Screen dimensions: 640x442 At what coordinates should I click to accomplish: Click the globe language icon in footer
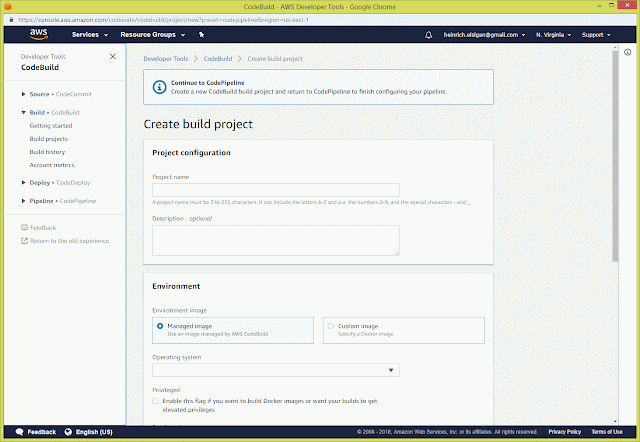pos(68,432)
